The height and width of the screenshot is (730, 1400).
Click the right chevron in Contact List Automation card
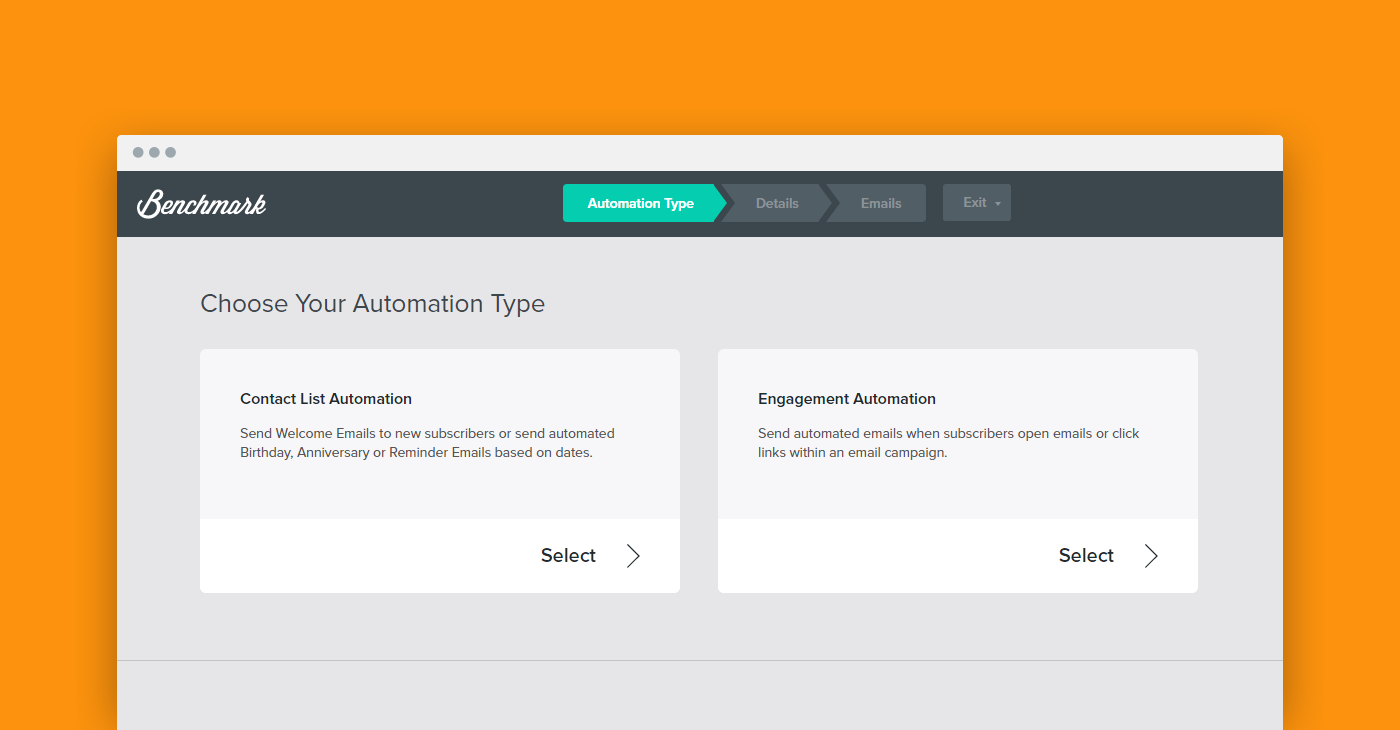[x=633, y=556]
